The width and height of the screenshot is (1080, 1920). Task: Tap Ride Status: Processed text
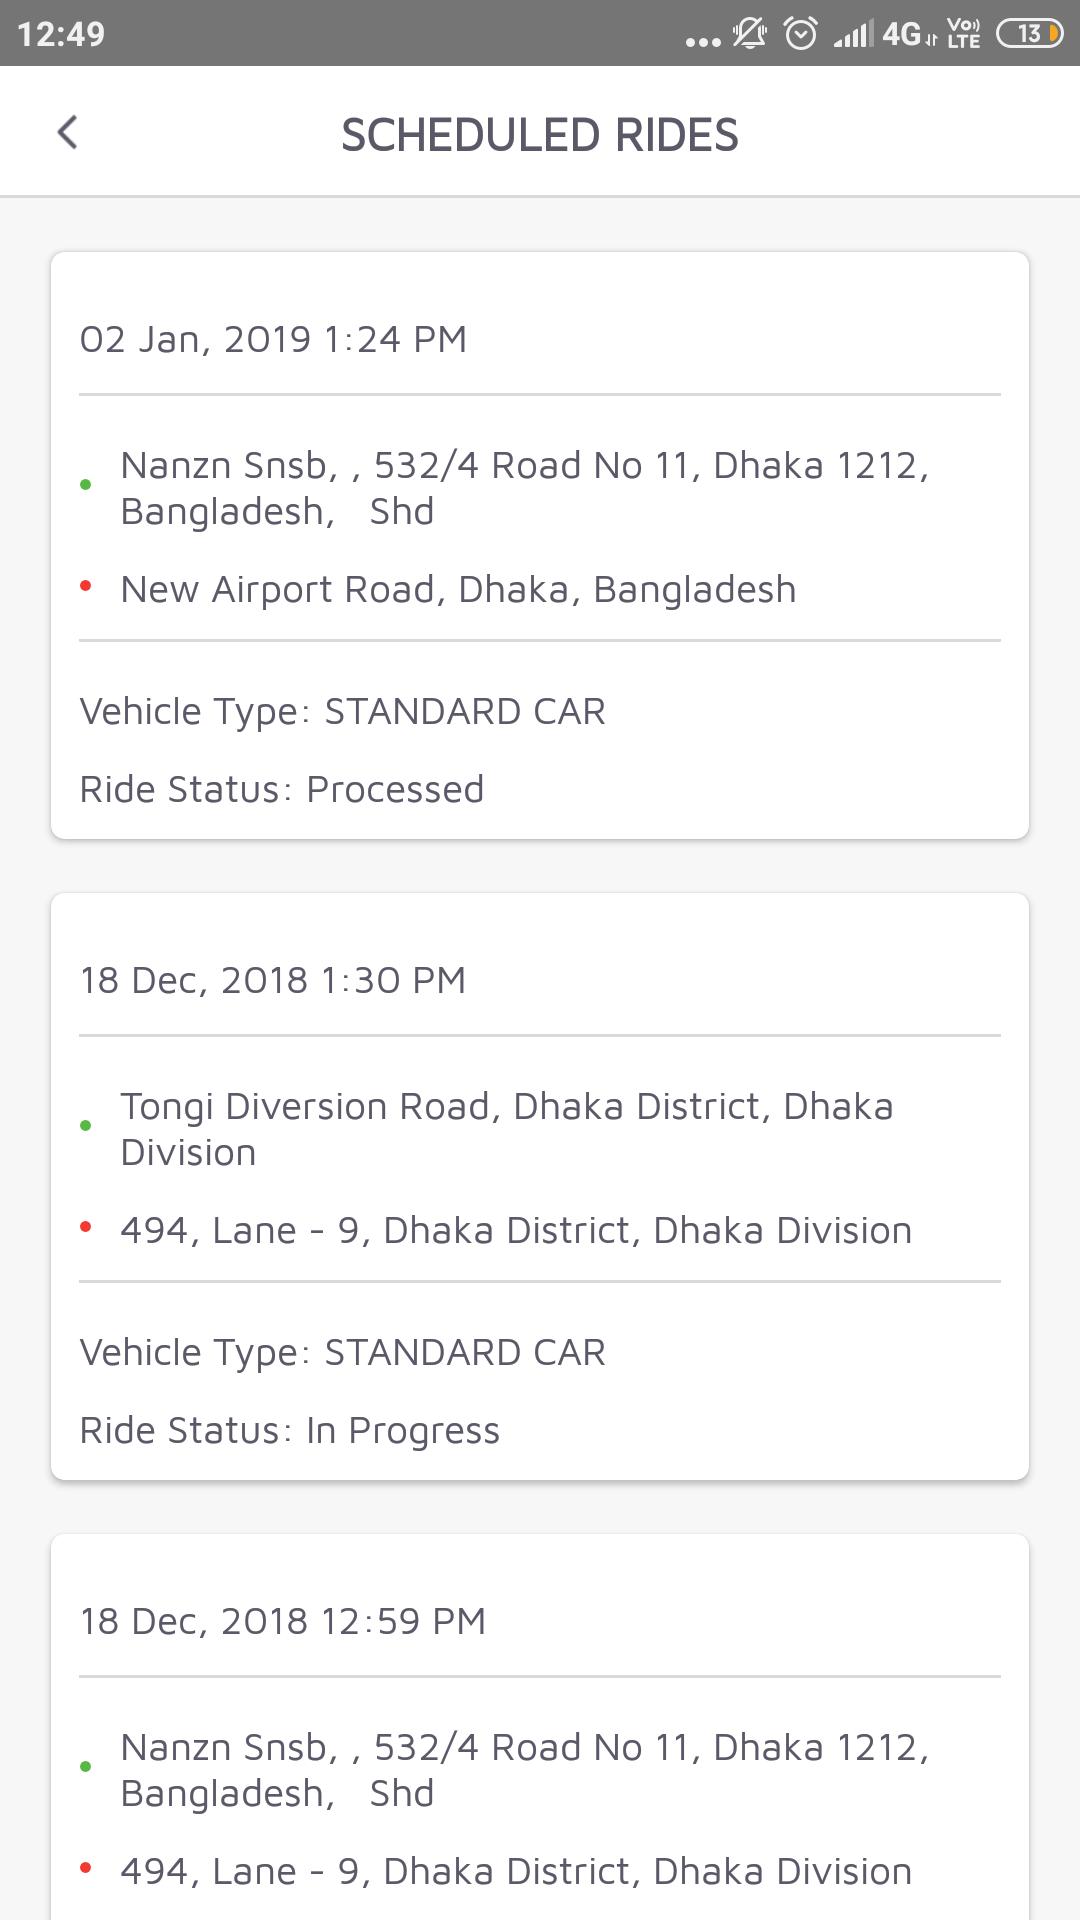click(282, 789)
